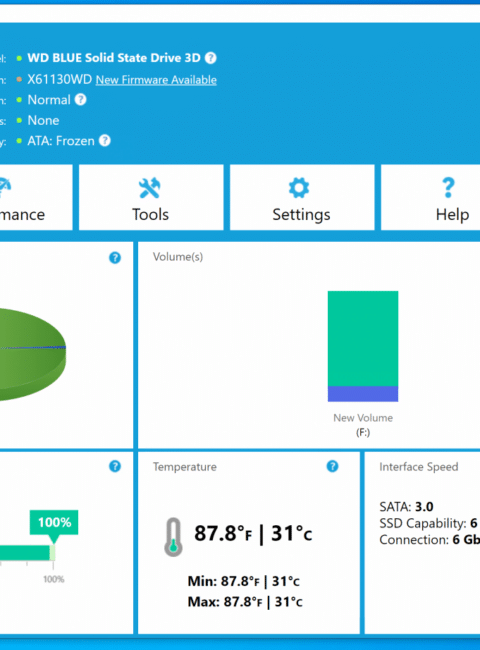480x650 pixels.
Task: Click the None status text
Action: [44, 121]
